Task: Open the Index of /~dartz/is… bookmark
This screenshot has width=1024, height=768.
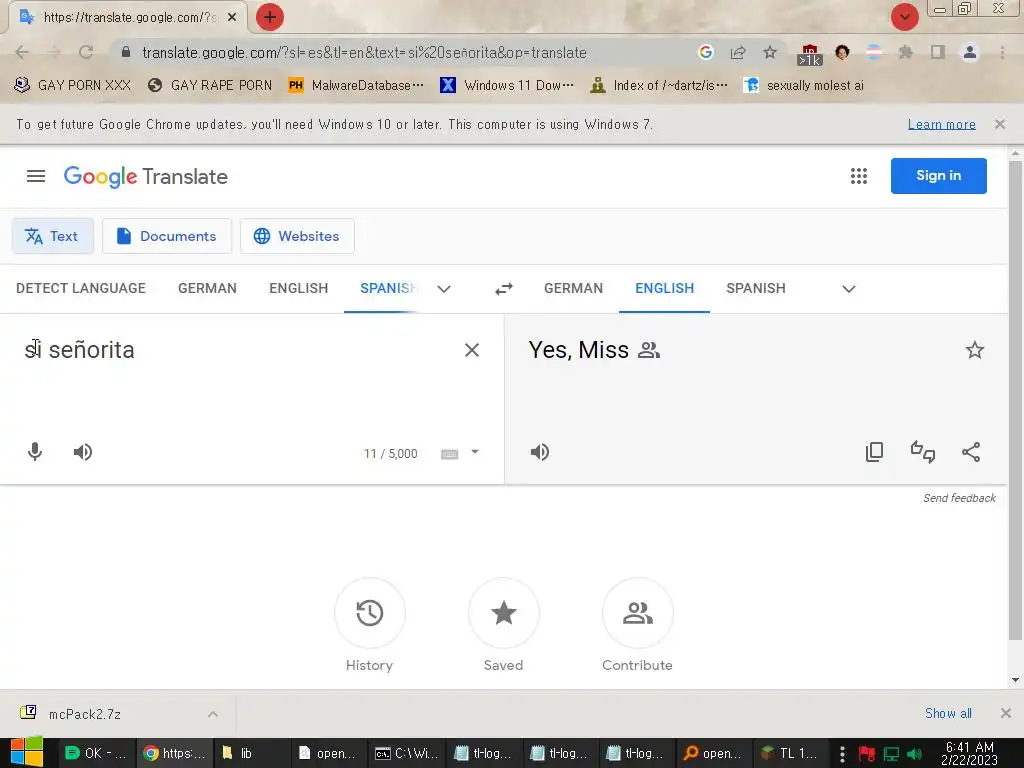Action: pos(658,85)
